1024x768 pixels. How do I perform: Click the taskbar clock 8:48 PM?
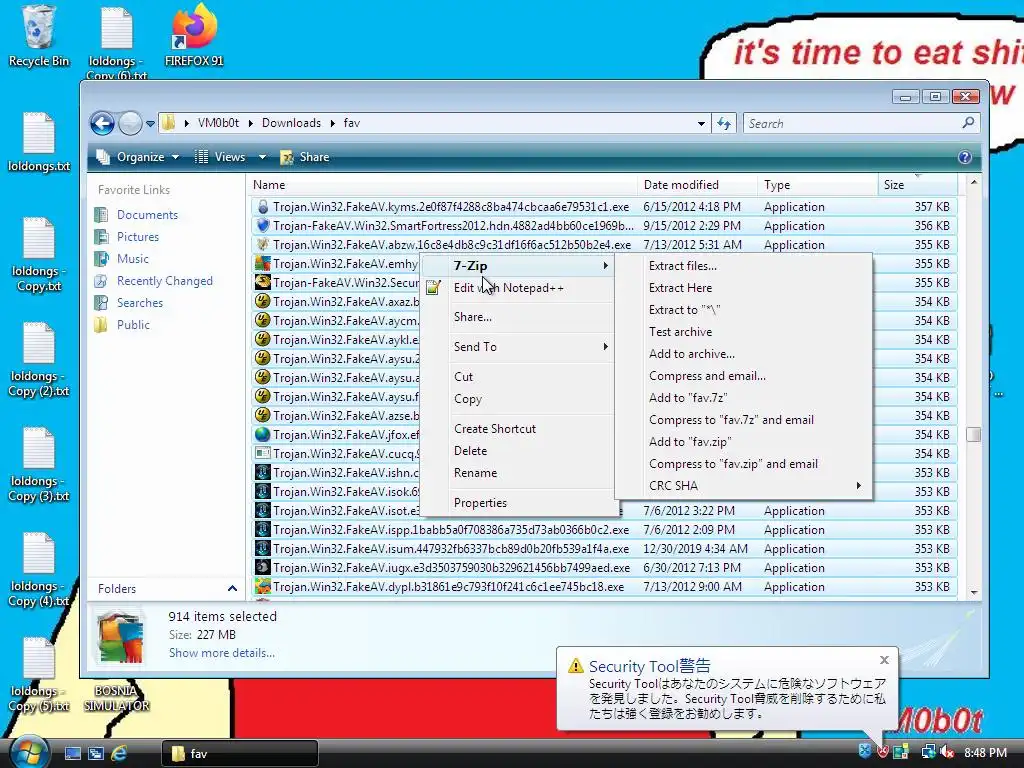tap(985, 753)
